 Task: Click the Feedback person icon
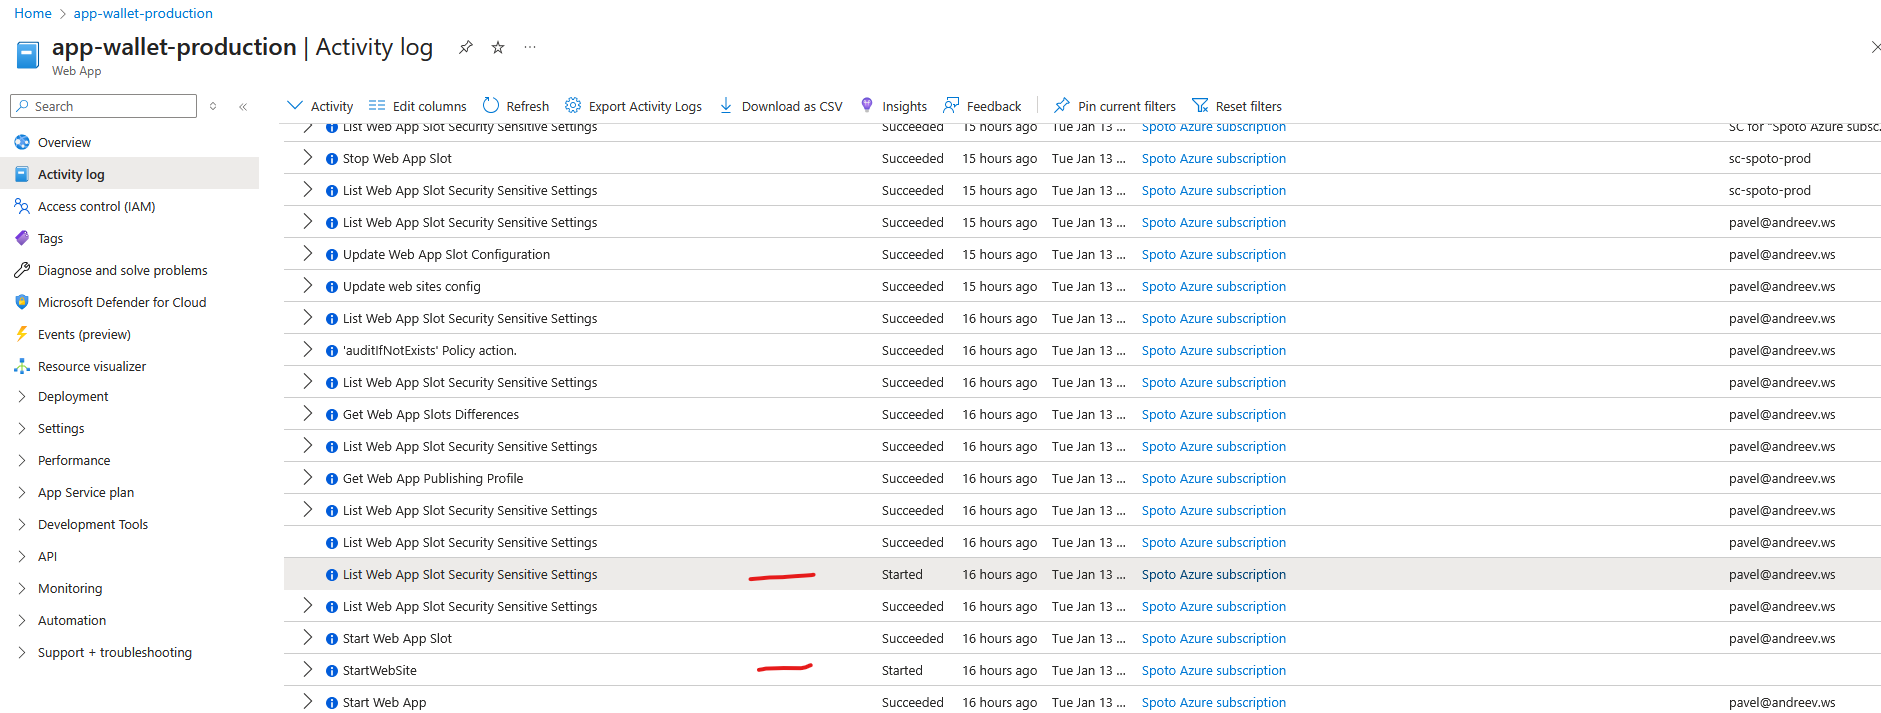point(951,105)
